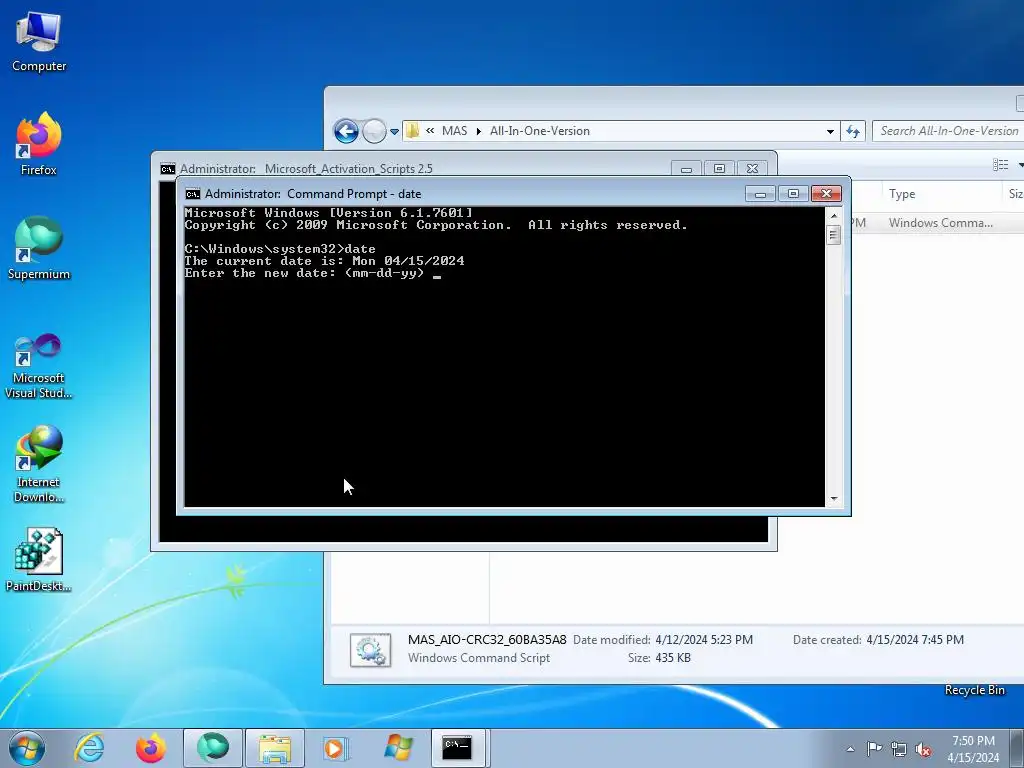Image resolution: width=1024 pixels, height=768 pixels.
Task: Open Internet Download Manager desktop shortcut
Action: click(39, 464)
